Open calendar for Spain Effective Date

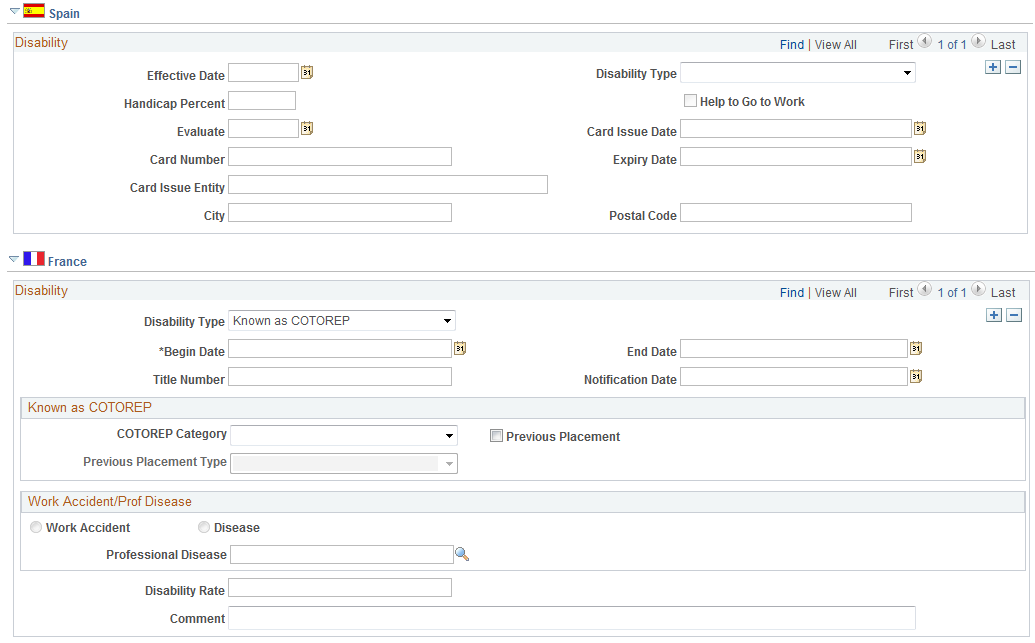[307, 72]
